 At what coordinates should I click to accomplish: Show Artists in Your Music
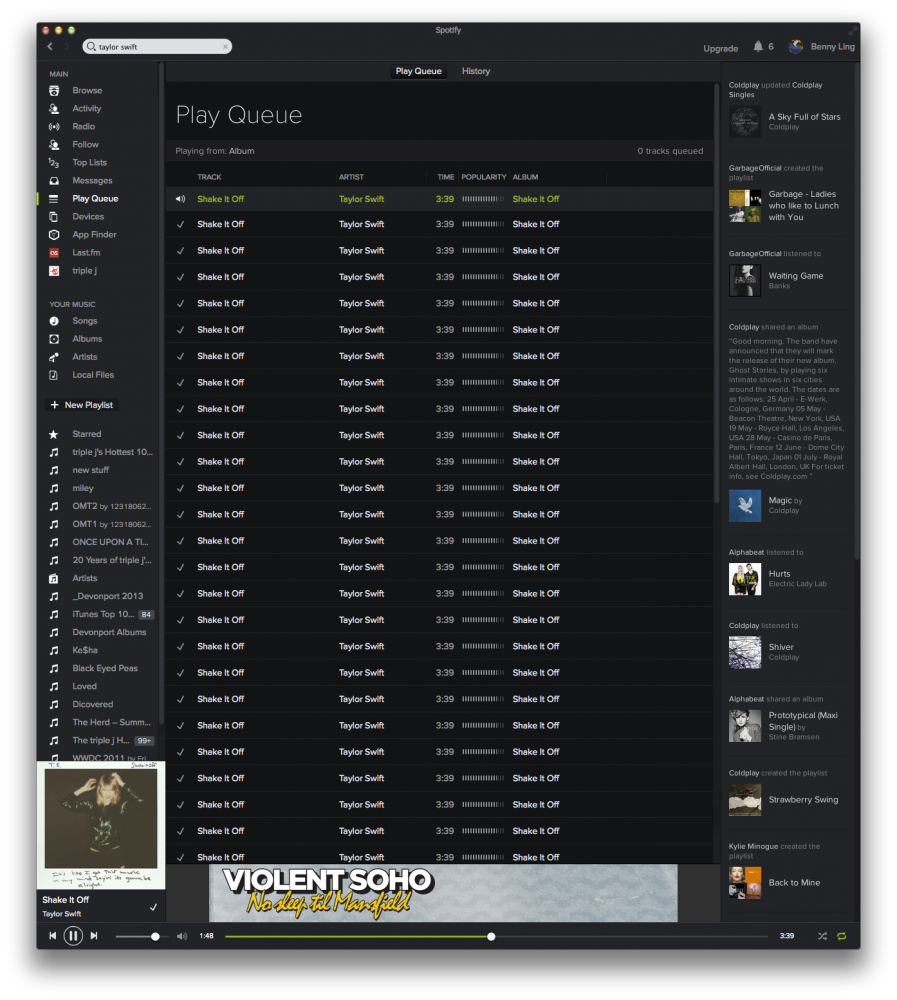(x=84, y=357)
